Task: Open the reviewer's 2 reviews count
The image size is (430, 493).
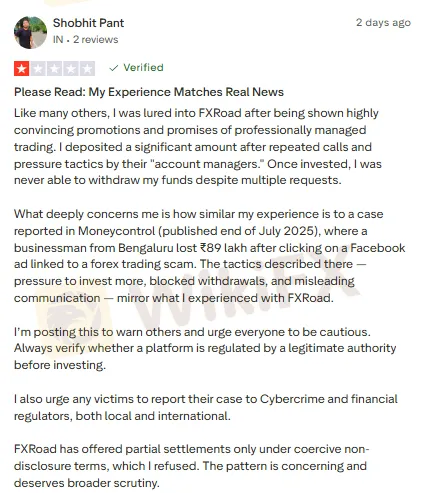Action: click(x=96, y=40)
